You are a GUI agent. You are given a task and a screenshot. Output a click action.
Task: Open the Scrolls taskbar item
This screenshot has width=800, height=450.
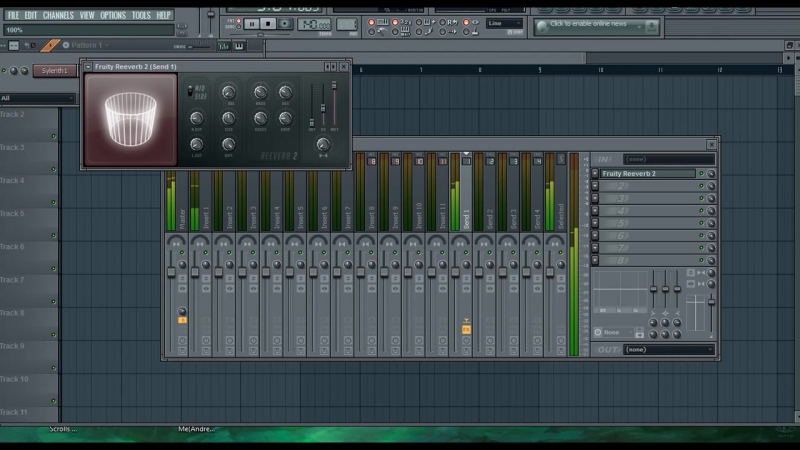[x=63, y=429]
